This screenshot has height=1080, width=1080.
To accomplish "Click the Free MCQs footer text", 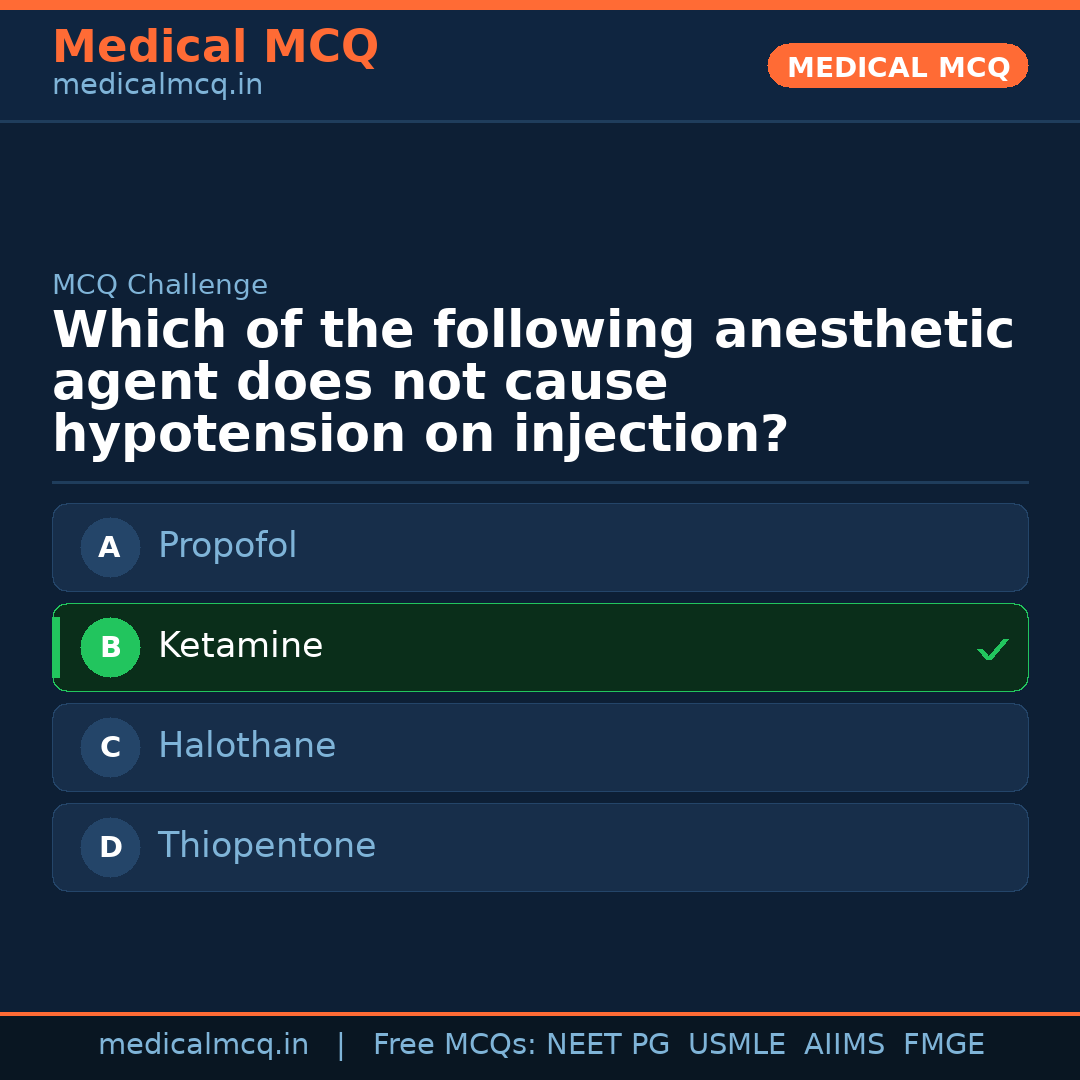I will click(x=454, y=1045).
